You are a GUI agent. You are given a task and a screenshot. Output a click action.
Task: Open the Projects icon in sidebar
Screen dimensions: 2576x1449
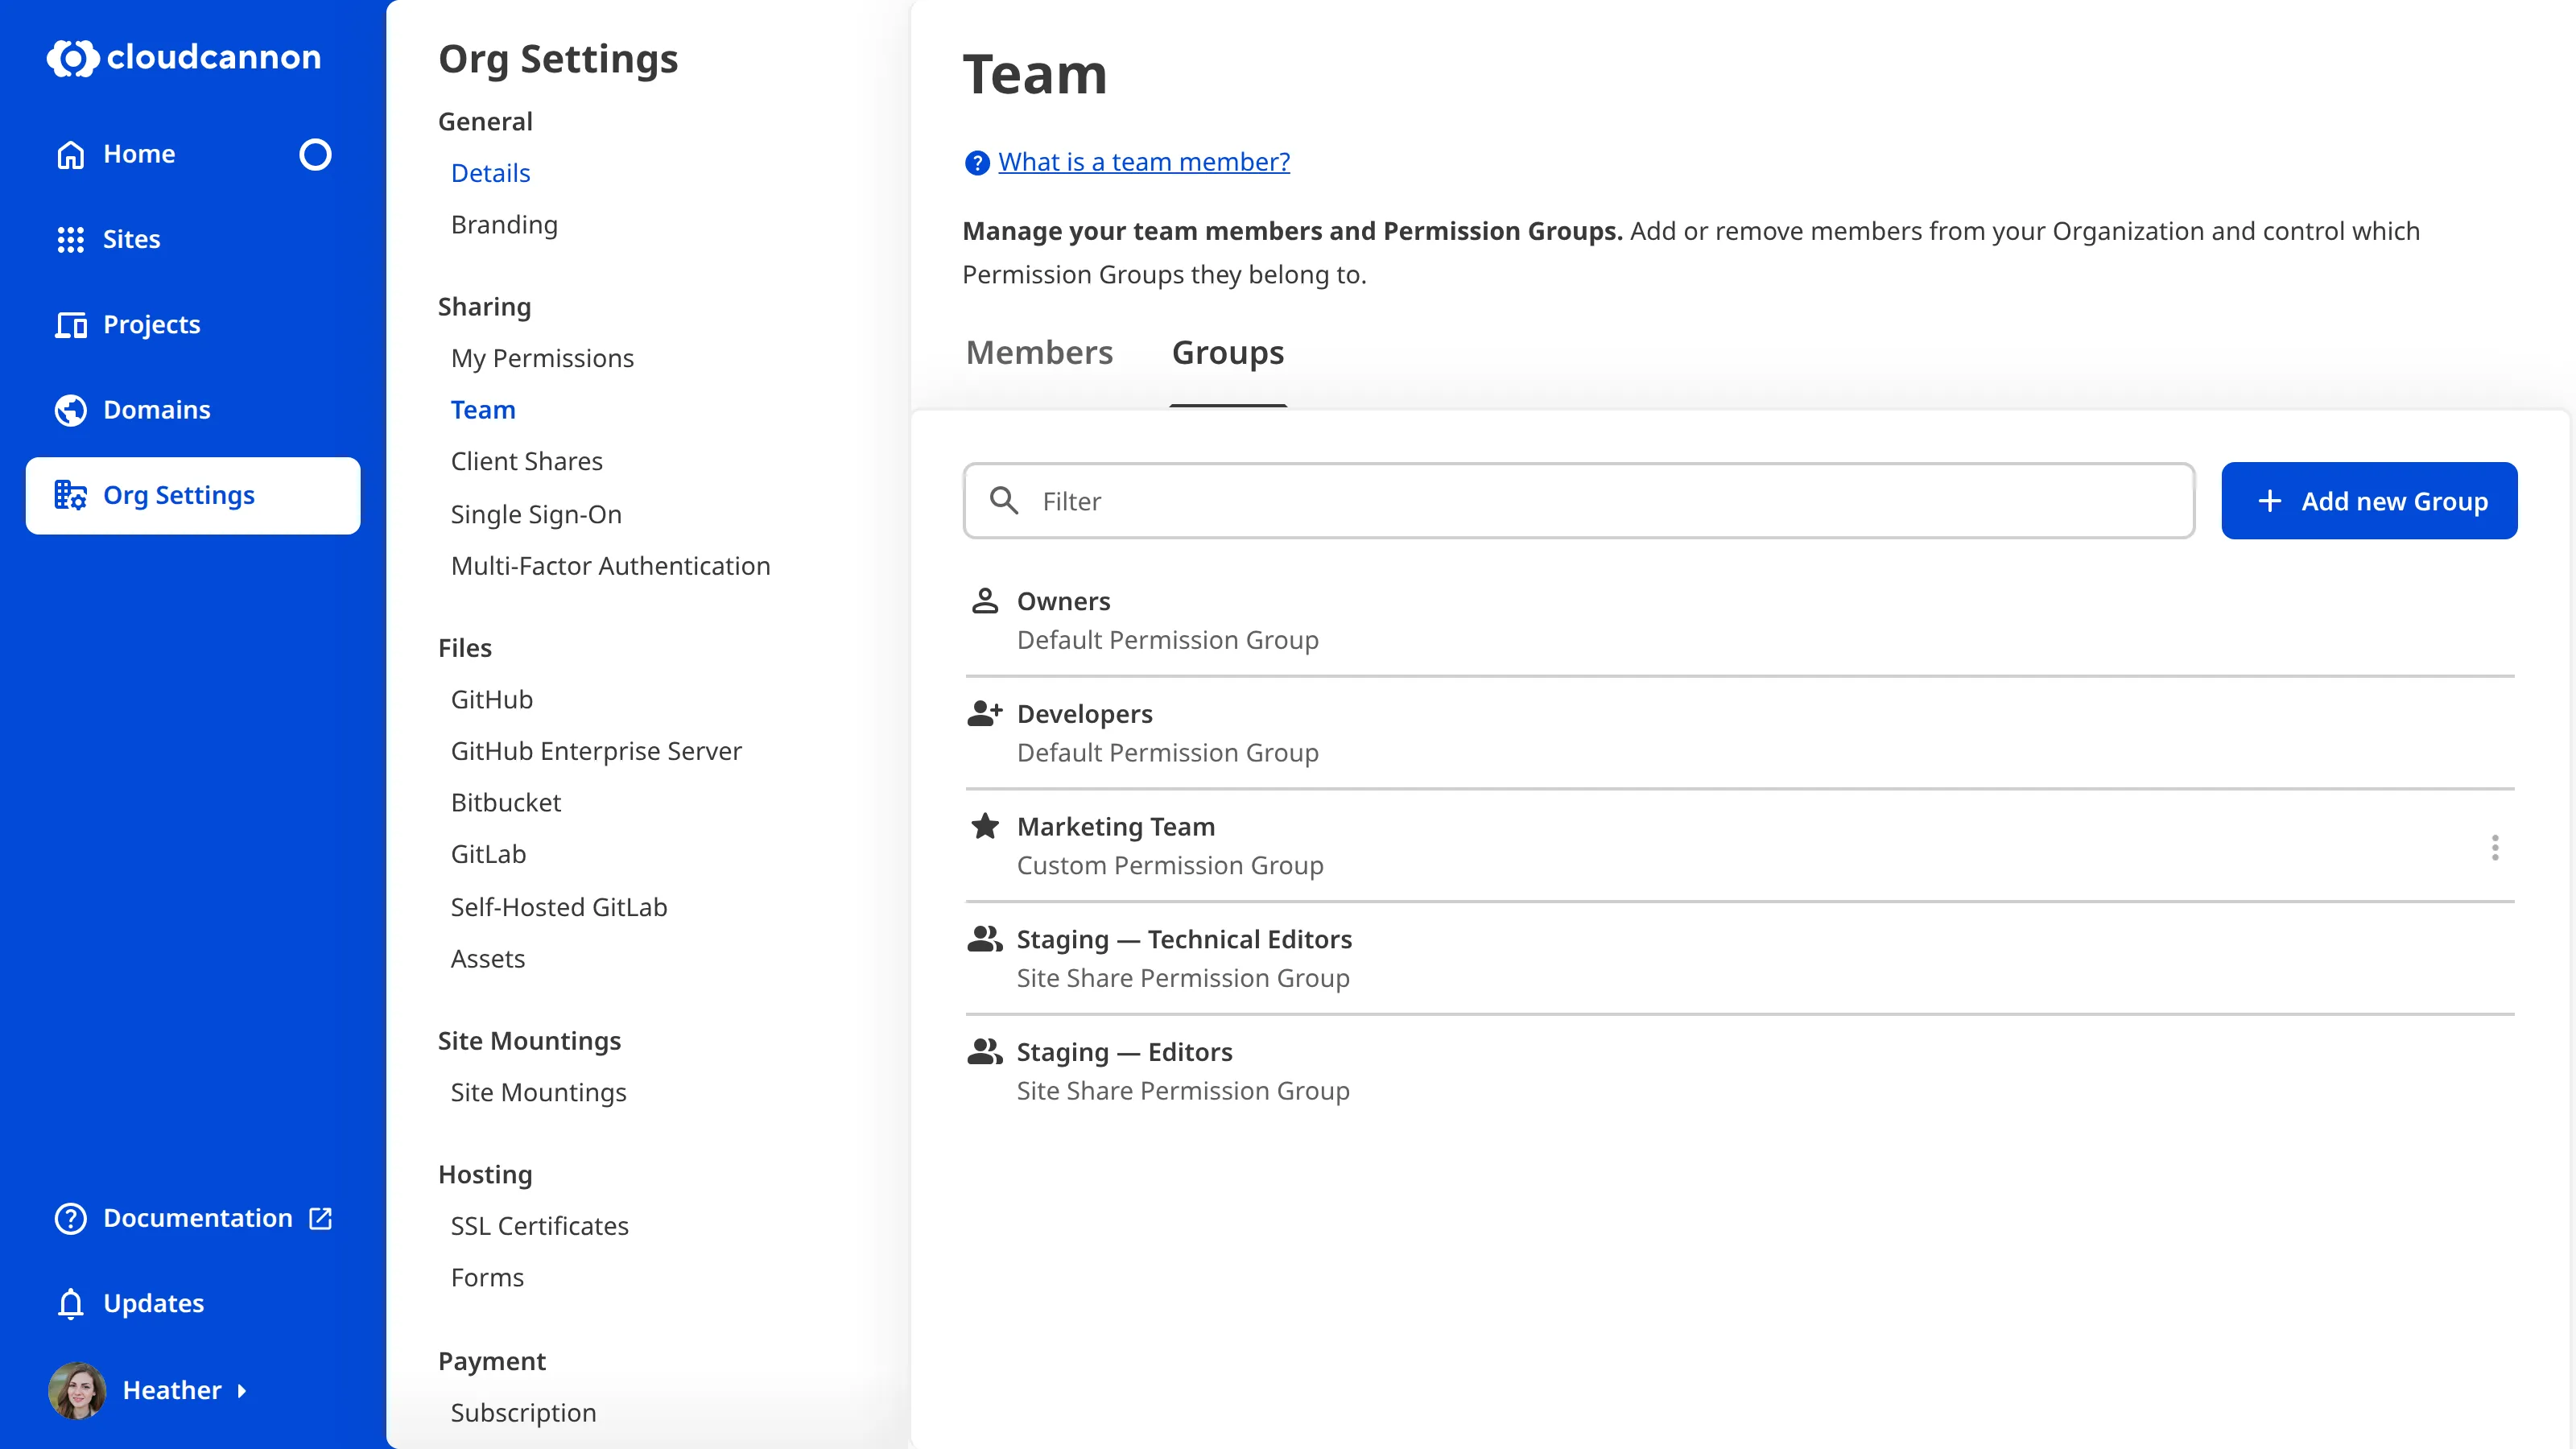[x=70, y=325]
